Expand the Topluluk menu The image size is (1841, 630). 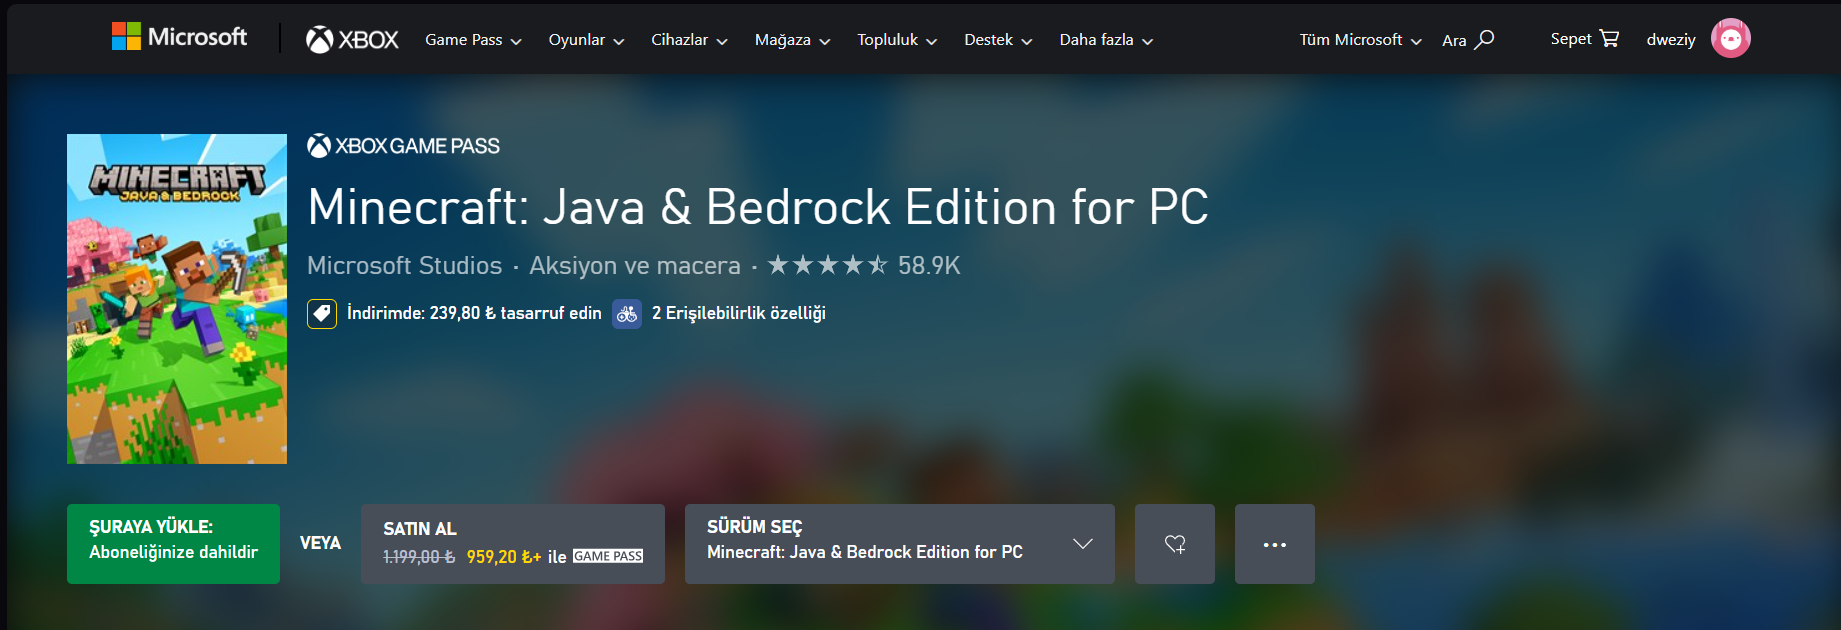click(x=897, y=40)
